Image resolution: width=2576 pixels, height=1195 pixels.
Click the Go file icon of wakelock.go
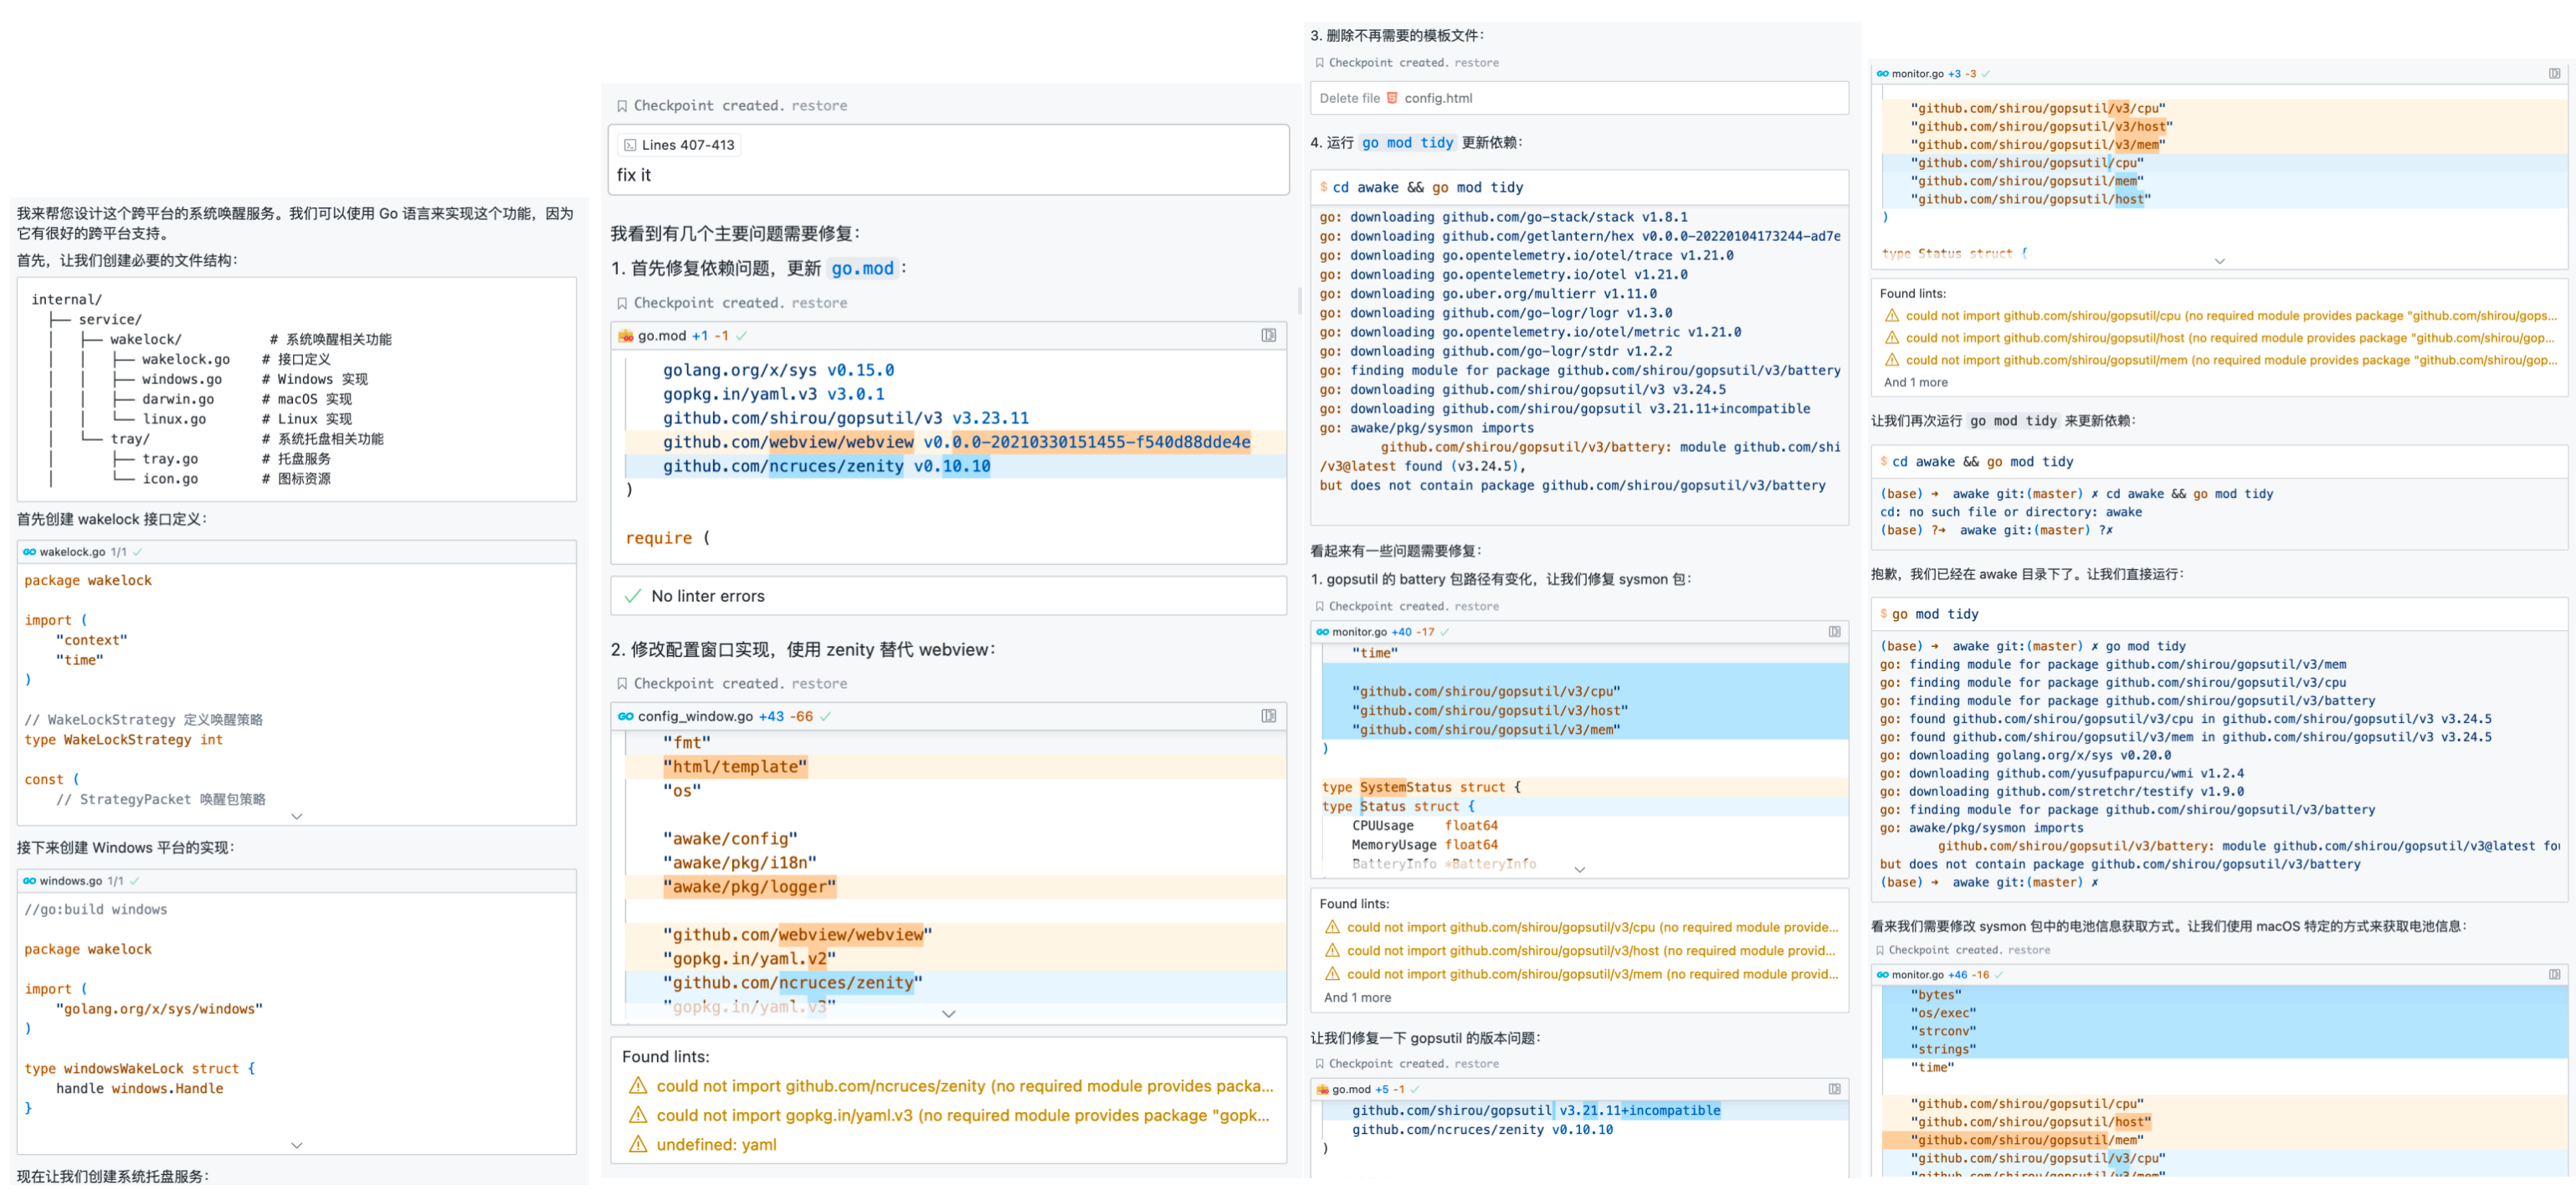[30, 552]
